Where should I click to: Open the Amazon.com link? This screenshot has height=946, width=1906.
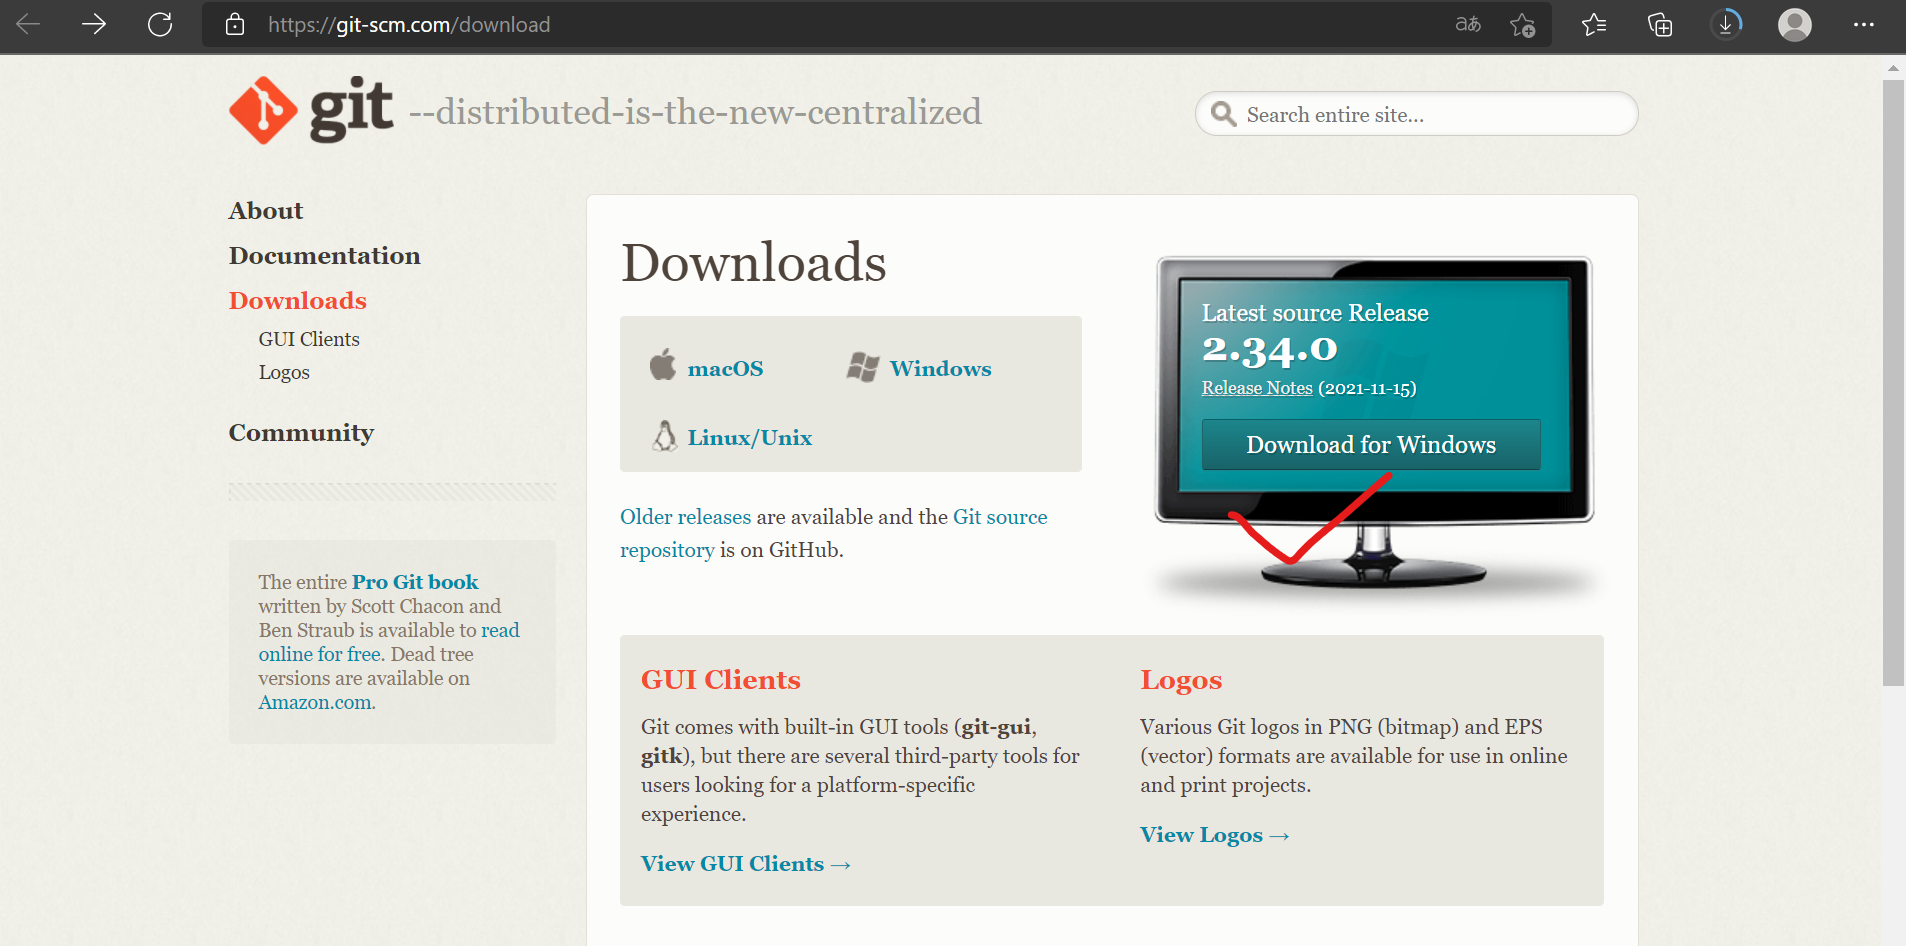pyautogui.click(x=317, y=702)
